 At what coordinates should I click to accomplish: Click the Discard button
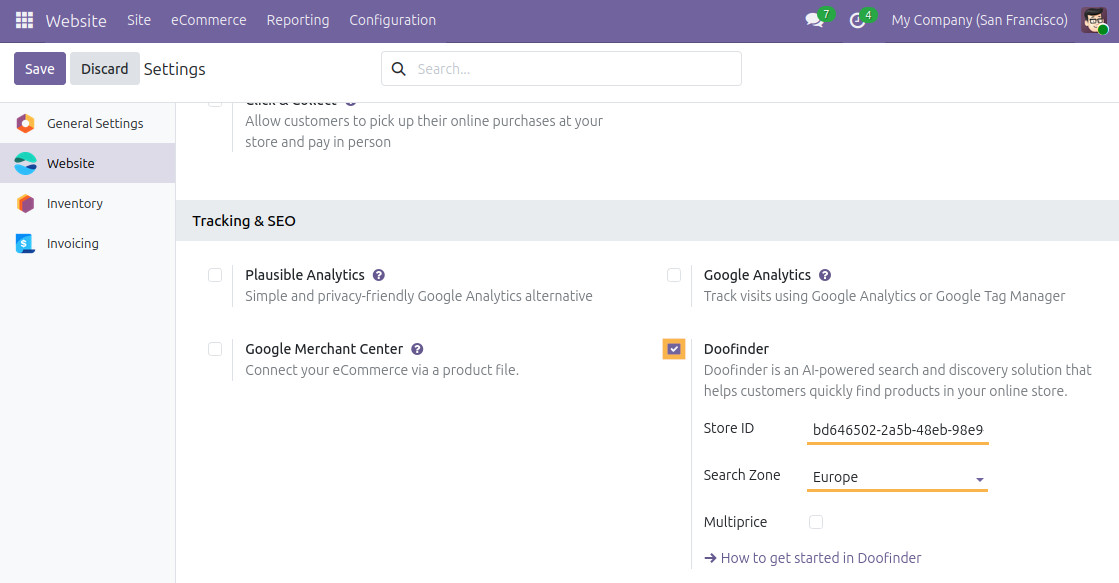pos(105,69)
